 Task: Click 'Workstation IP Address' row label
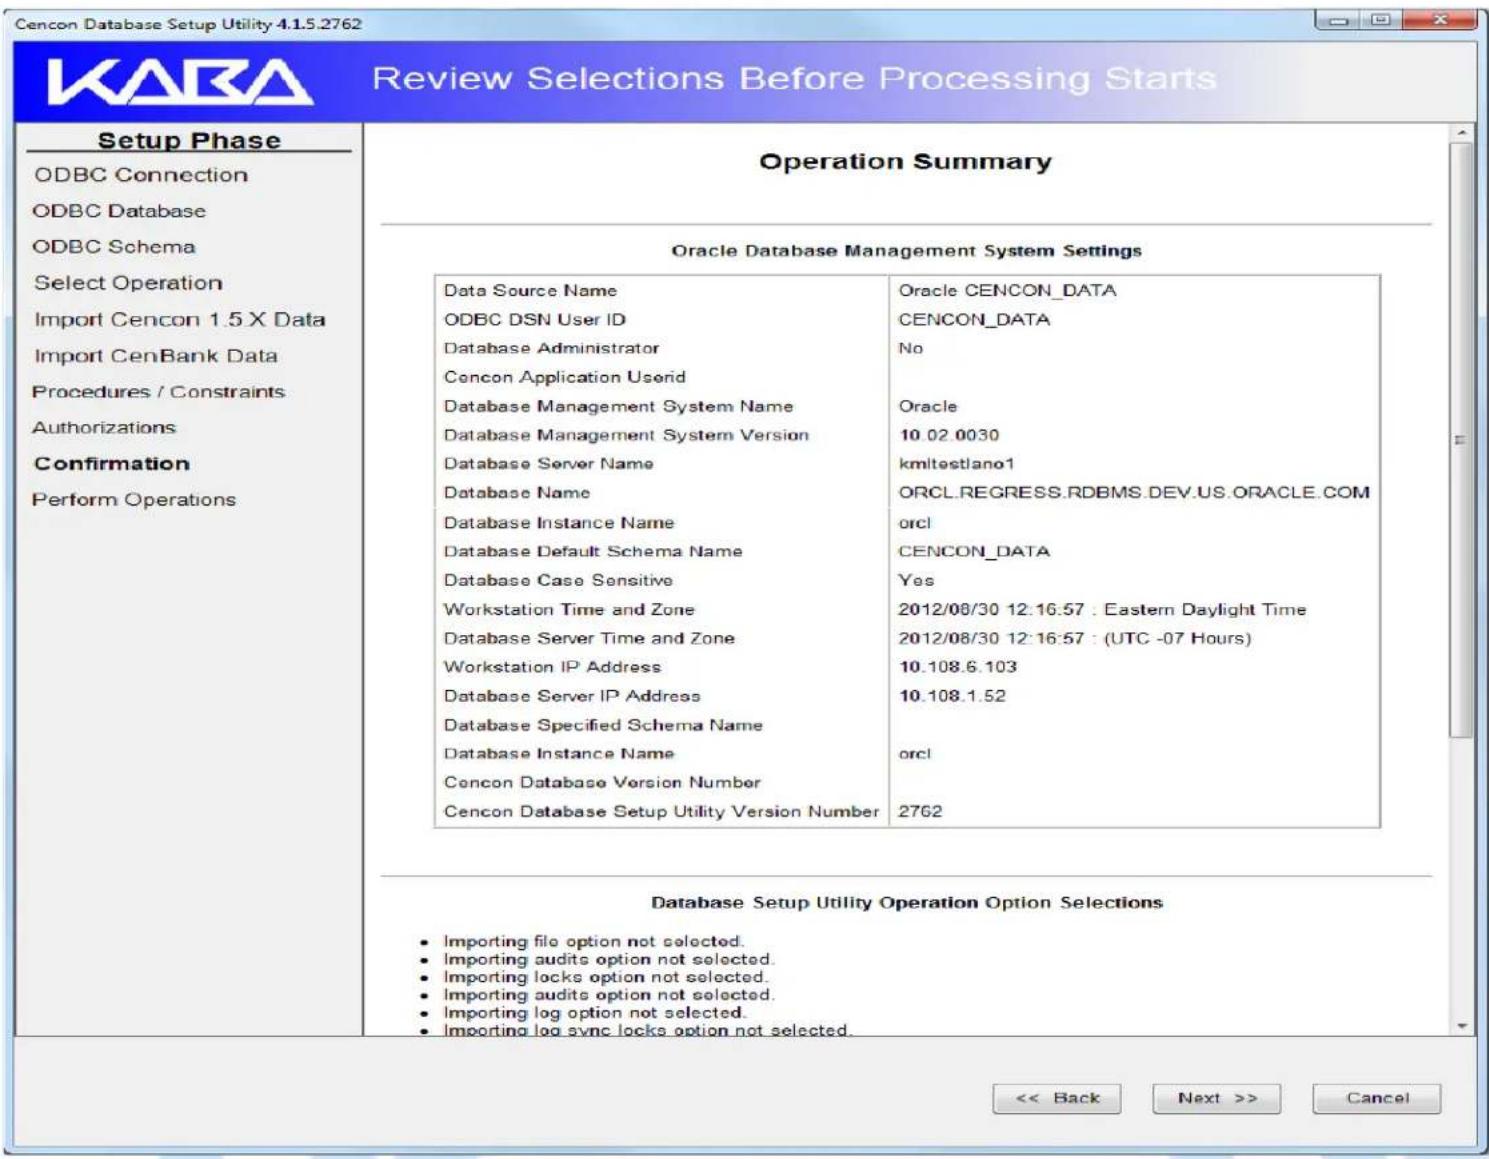pos(552,667)
